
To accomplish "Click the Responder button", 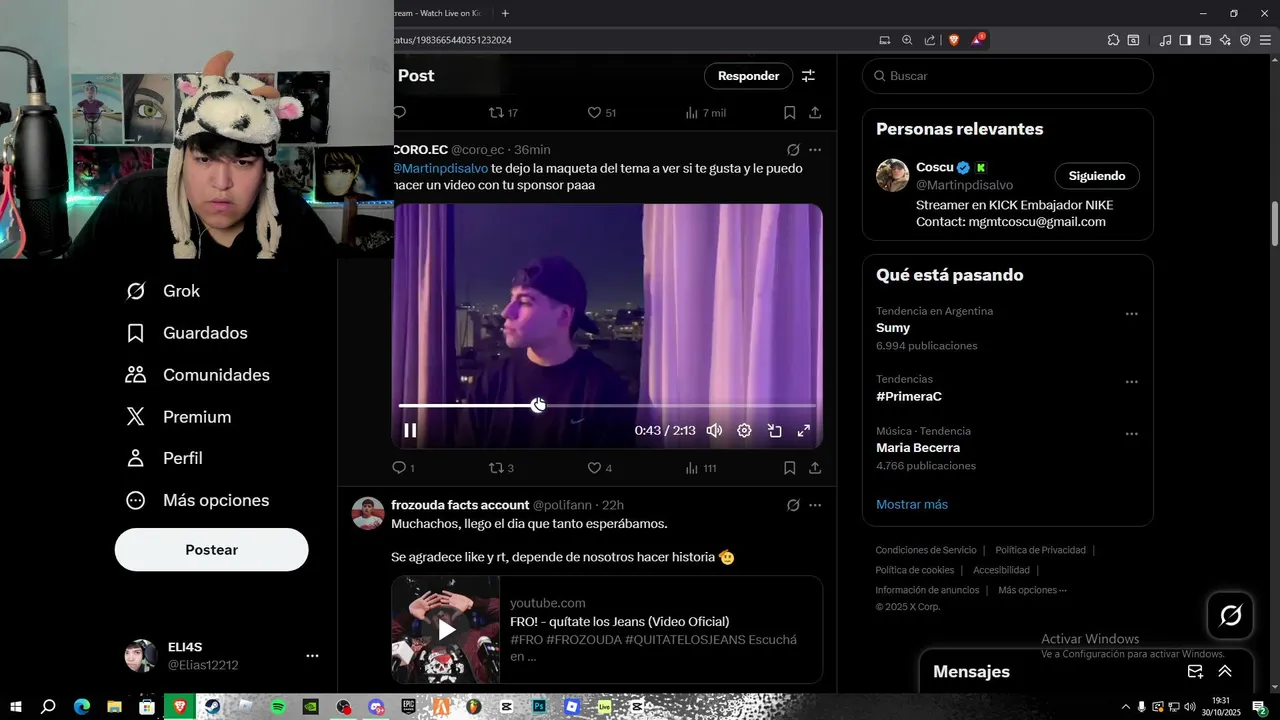I will click(x=748, y=76).
